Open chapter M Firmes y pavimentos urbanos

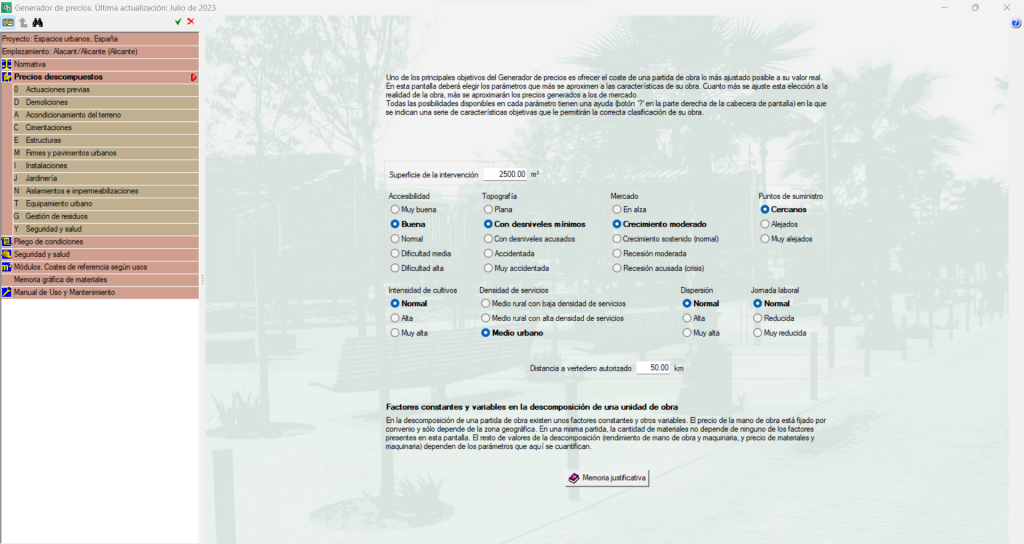106,153
